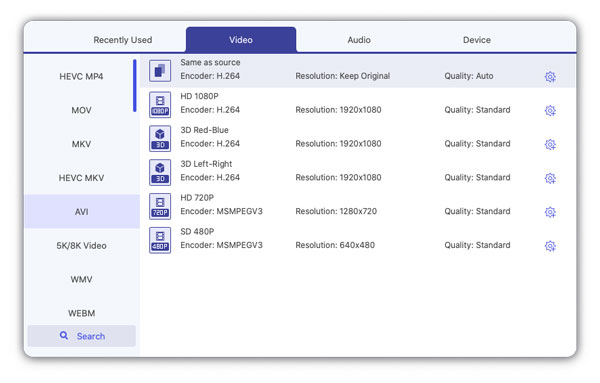
Task: Click the format list scrollbar
Action: point(135,86)
